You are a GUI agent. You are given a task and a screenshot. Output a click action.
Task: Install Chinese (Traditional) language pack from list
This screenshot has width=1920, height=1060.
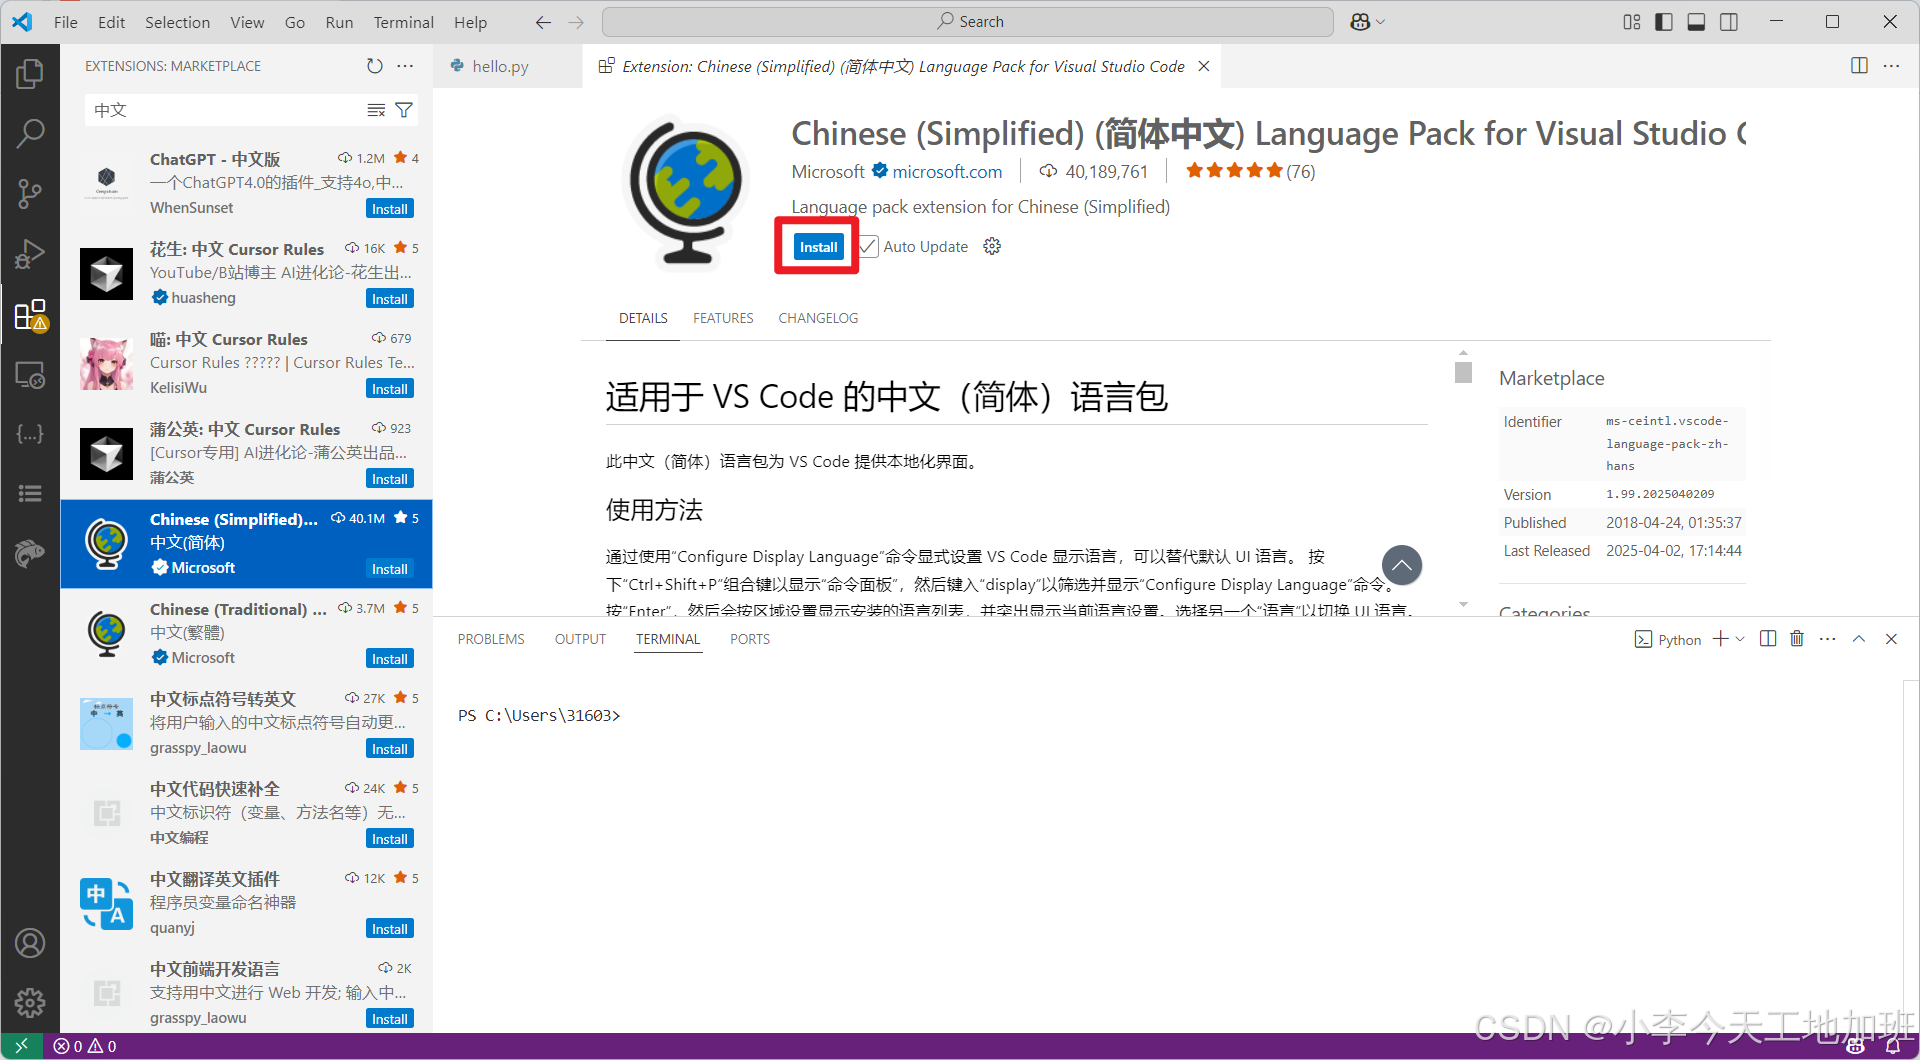390,659
